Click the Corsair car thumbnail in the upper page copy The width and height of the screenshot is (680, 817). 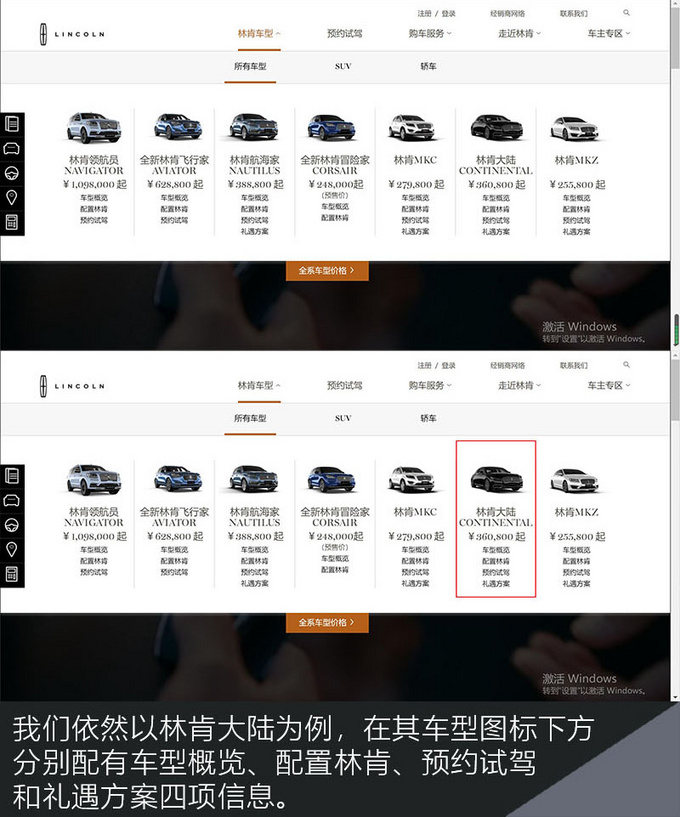coord(331,127)
